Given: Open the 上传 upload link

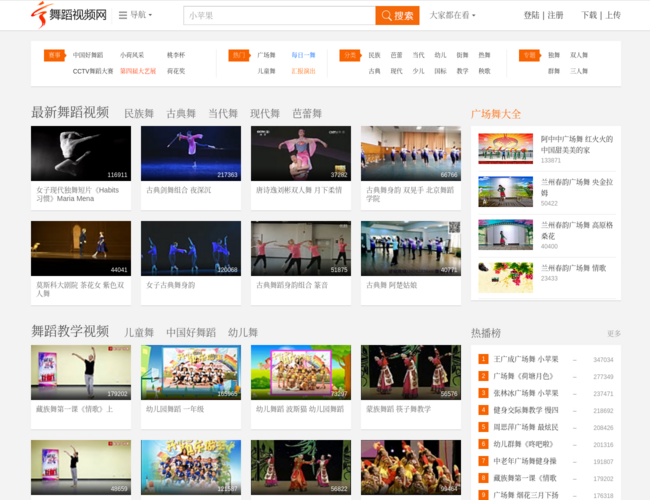Looking at the screenshot, I should pyautogui.click(x=612, y=15).
